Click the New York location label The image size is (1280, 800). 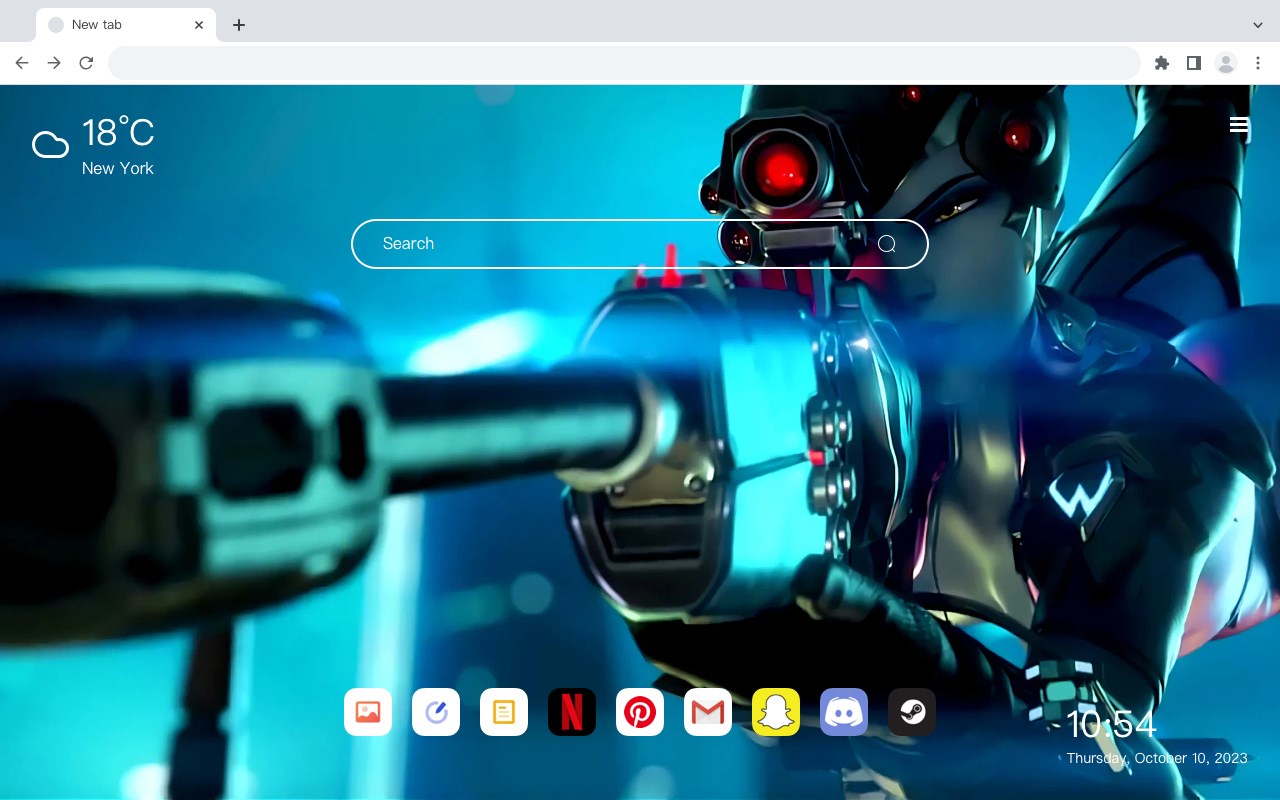(118, 169)
